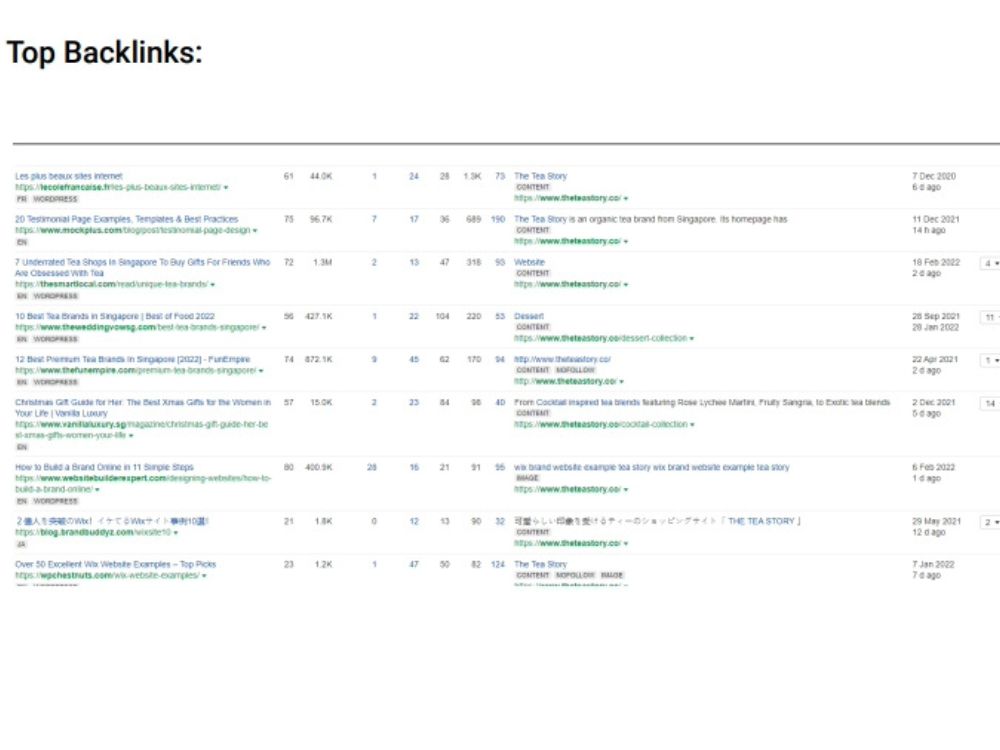Select the '1.3M' traffic value

[x=322, y=262]
